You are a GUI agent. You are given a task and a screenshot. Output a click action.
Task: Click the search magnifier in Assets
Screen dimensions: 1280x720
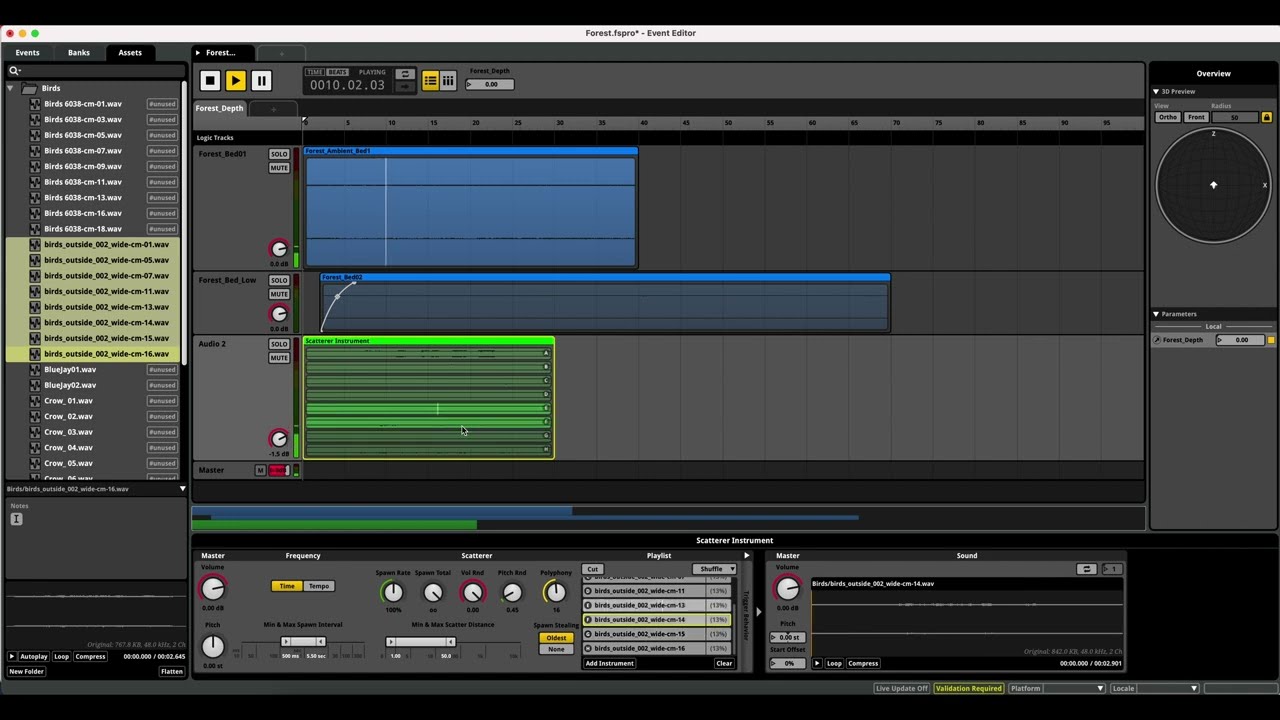pos(15,71)
